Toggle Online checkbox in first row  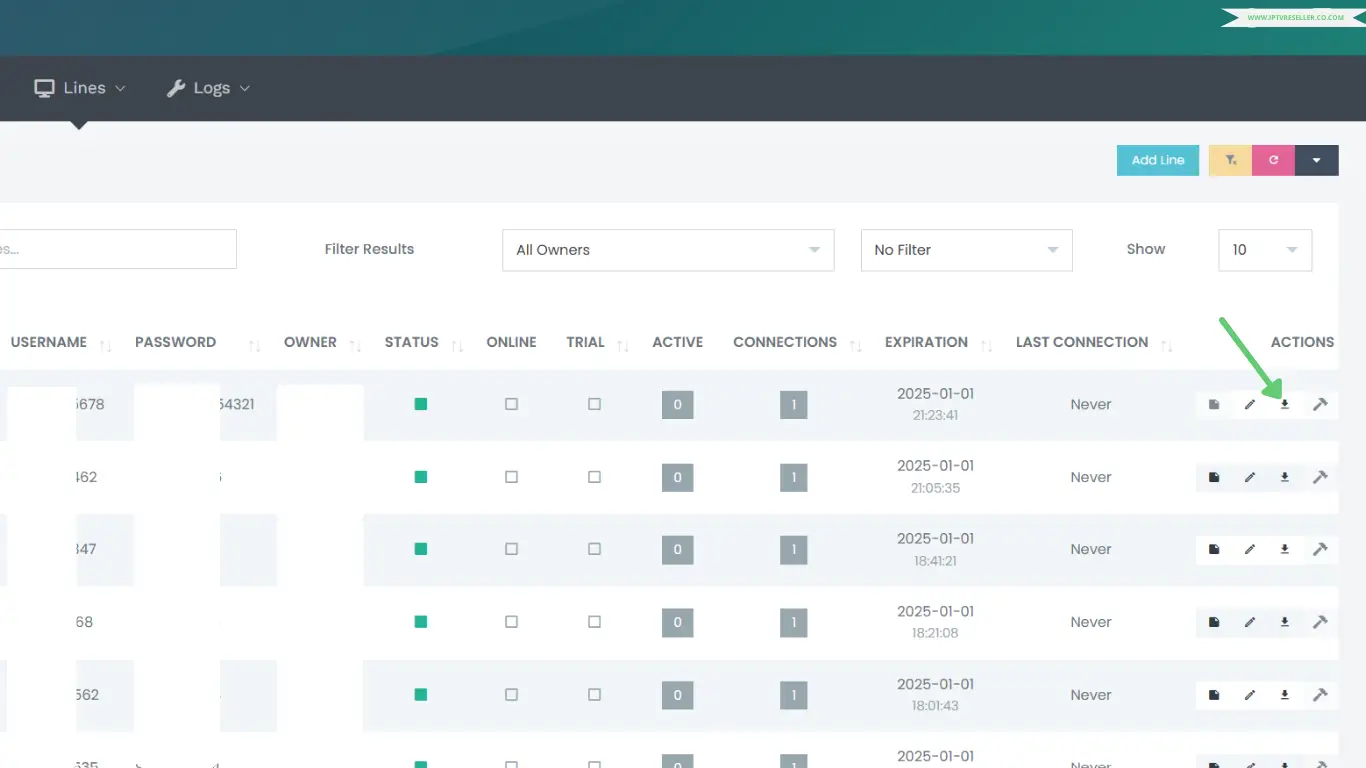(511, 404)
